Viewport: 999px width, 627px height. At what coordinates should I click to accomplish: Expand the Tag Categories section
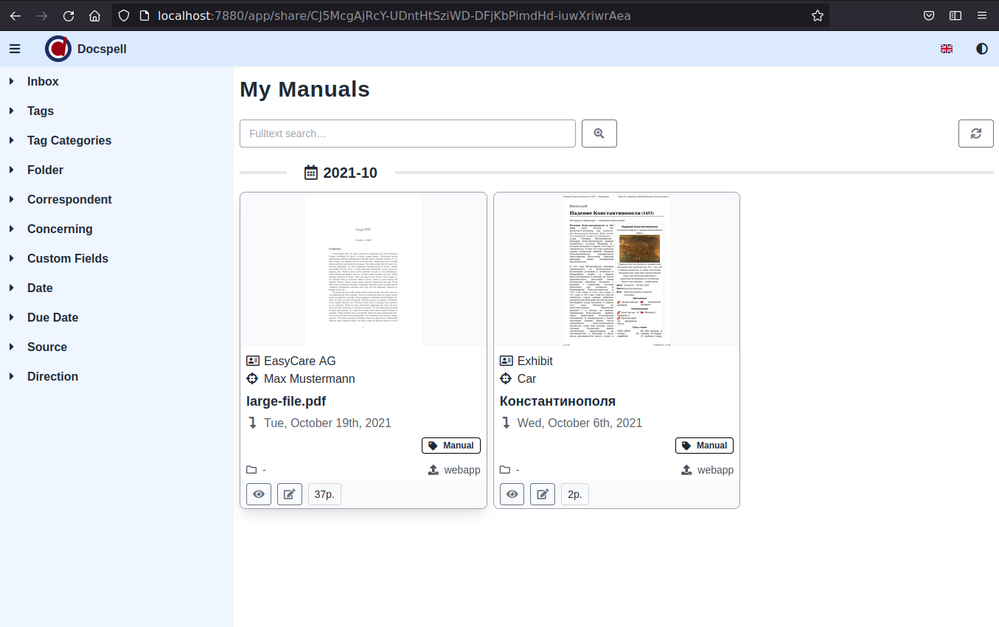68,141
